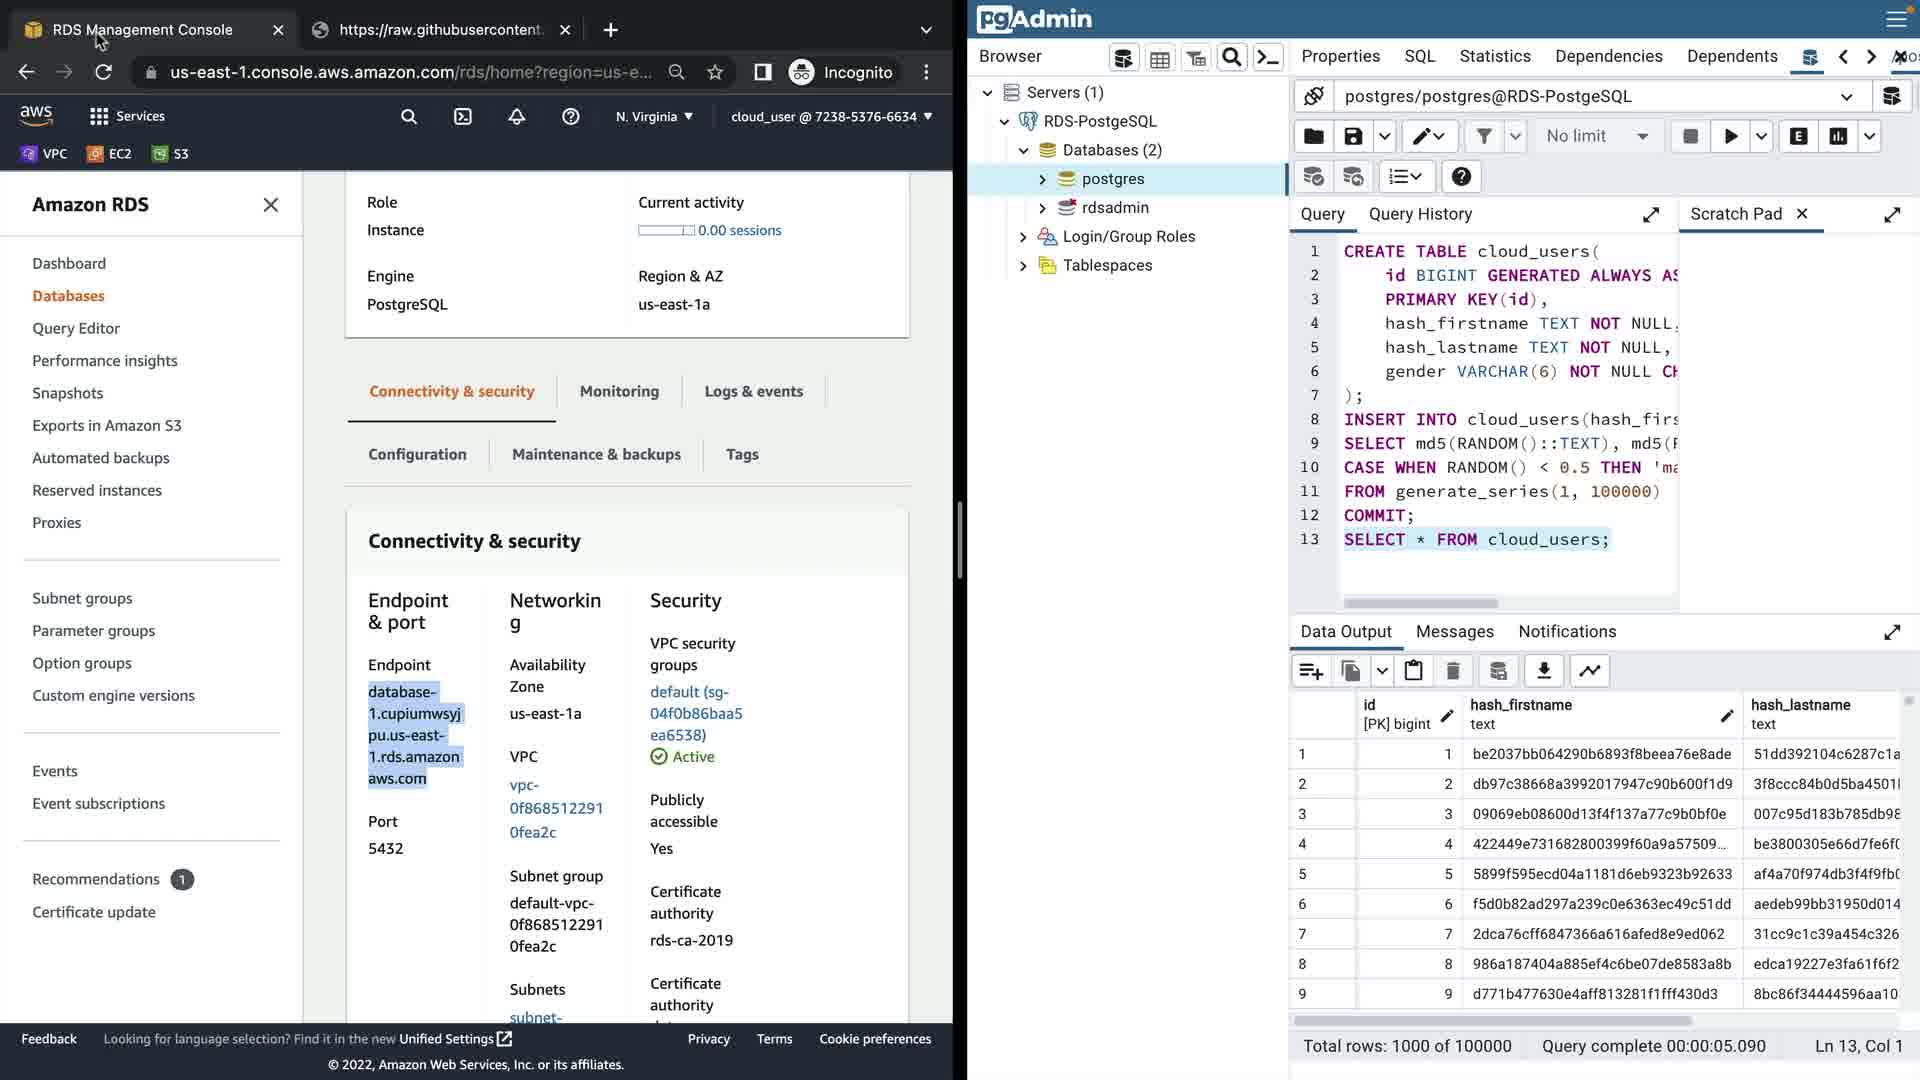Open the Graph Visualiser icon

click(1590, 671)
